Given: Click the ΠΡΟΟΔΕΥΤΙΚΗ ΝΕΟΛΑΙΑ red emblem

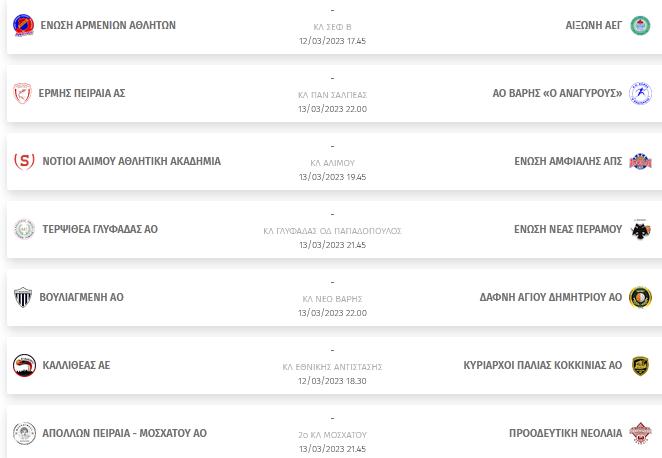Looking at the screenshot, I should point(640,433).
